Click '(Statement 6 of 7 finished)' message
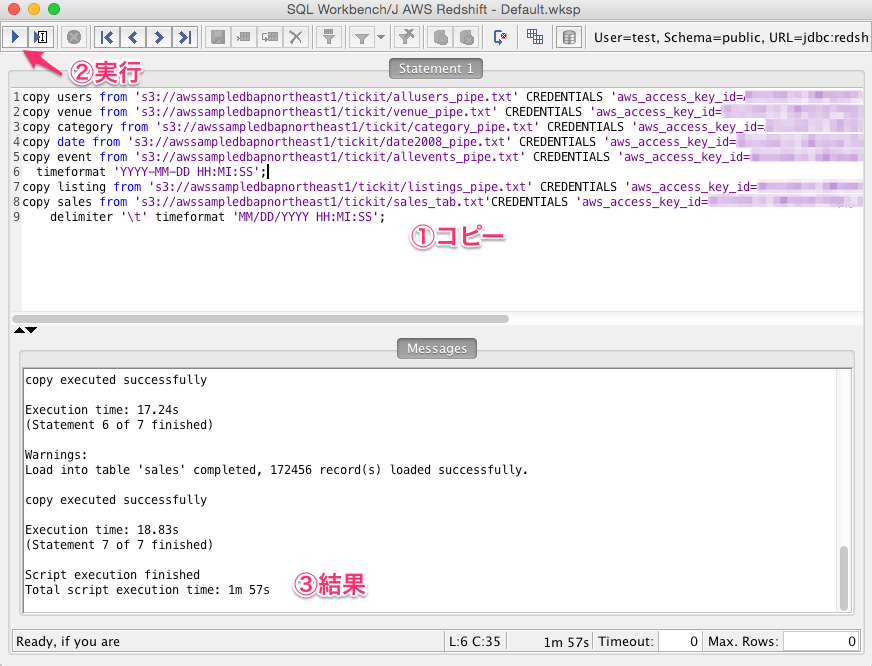 (119, 425)
